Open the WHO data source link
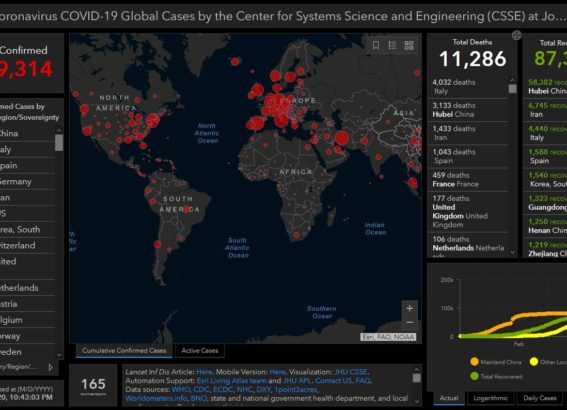Viewport: 567px width, 410px height. tap(180, 390)
